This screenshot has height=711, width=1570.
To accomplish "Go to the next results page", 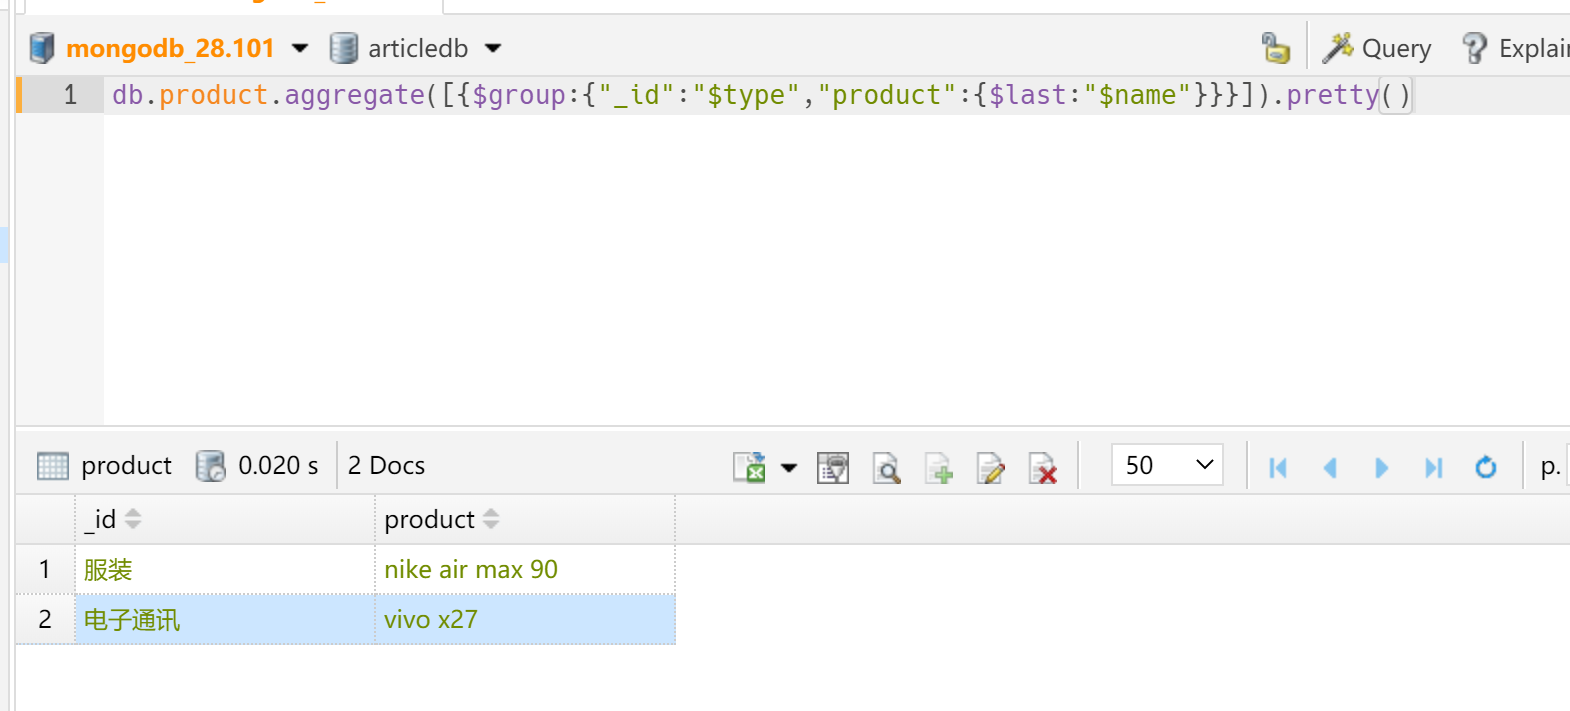I will (x=1381, y=467).
